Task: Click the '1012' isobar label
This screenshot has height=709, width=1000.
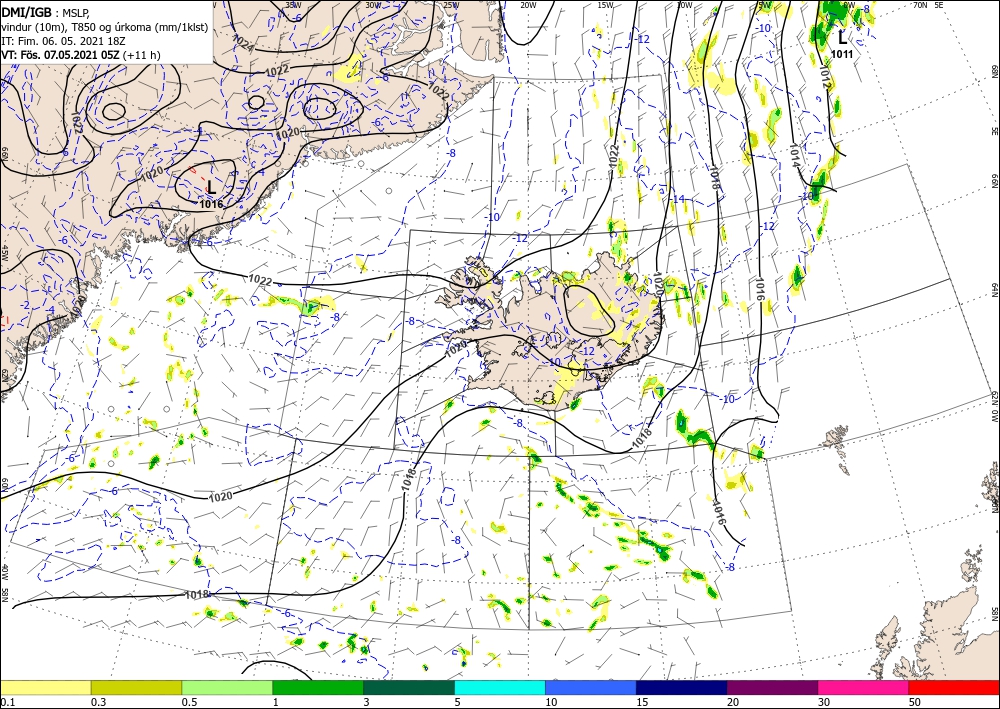Action: tap(824, 78)
